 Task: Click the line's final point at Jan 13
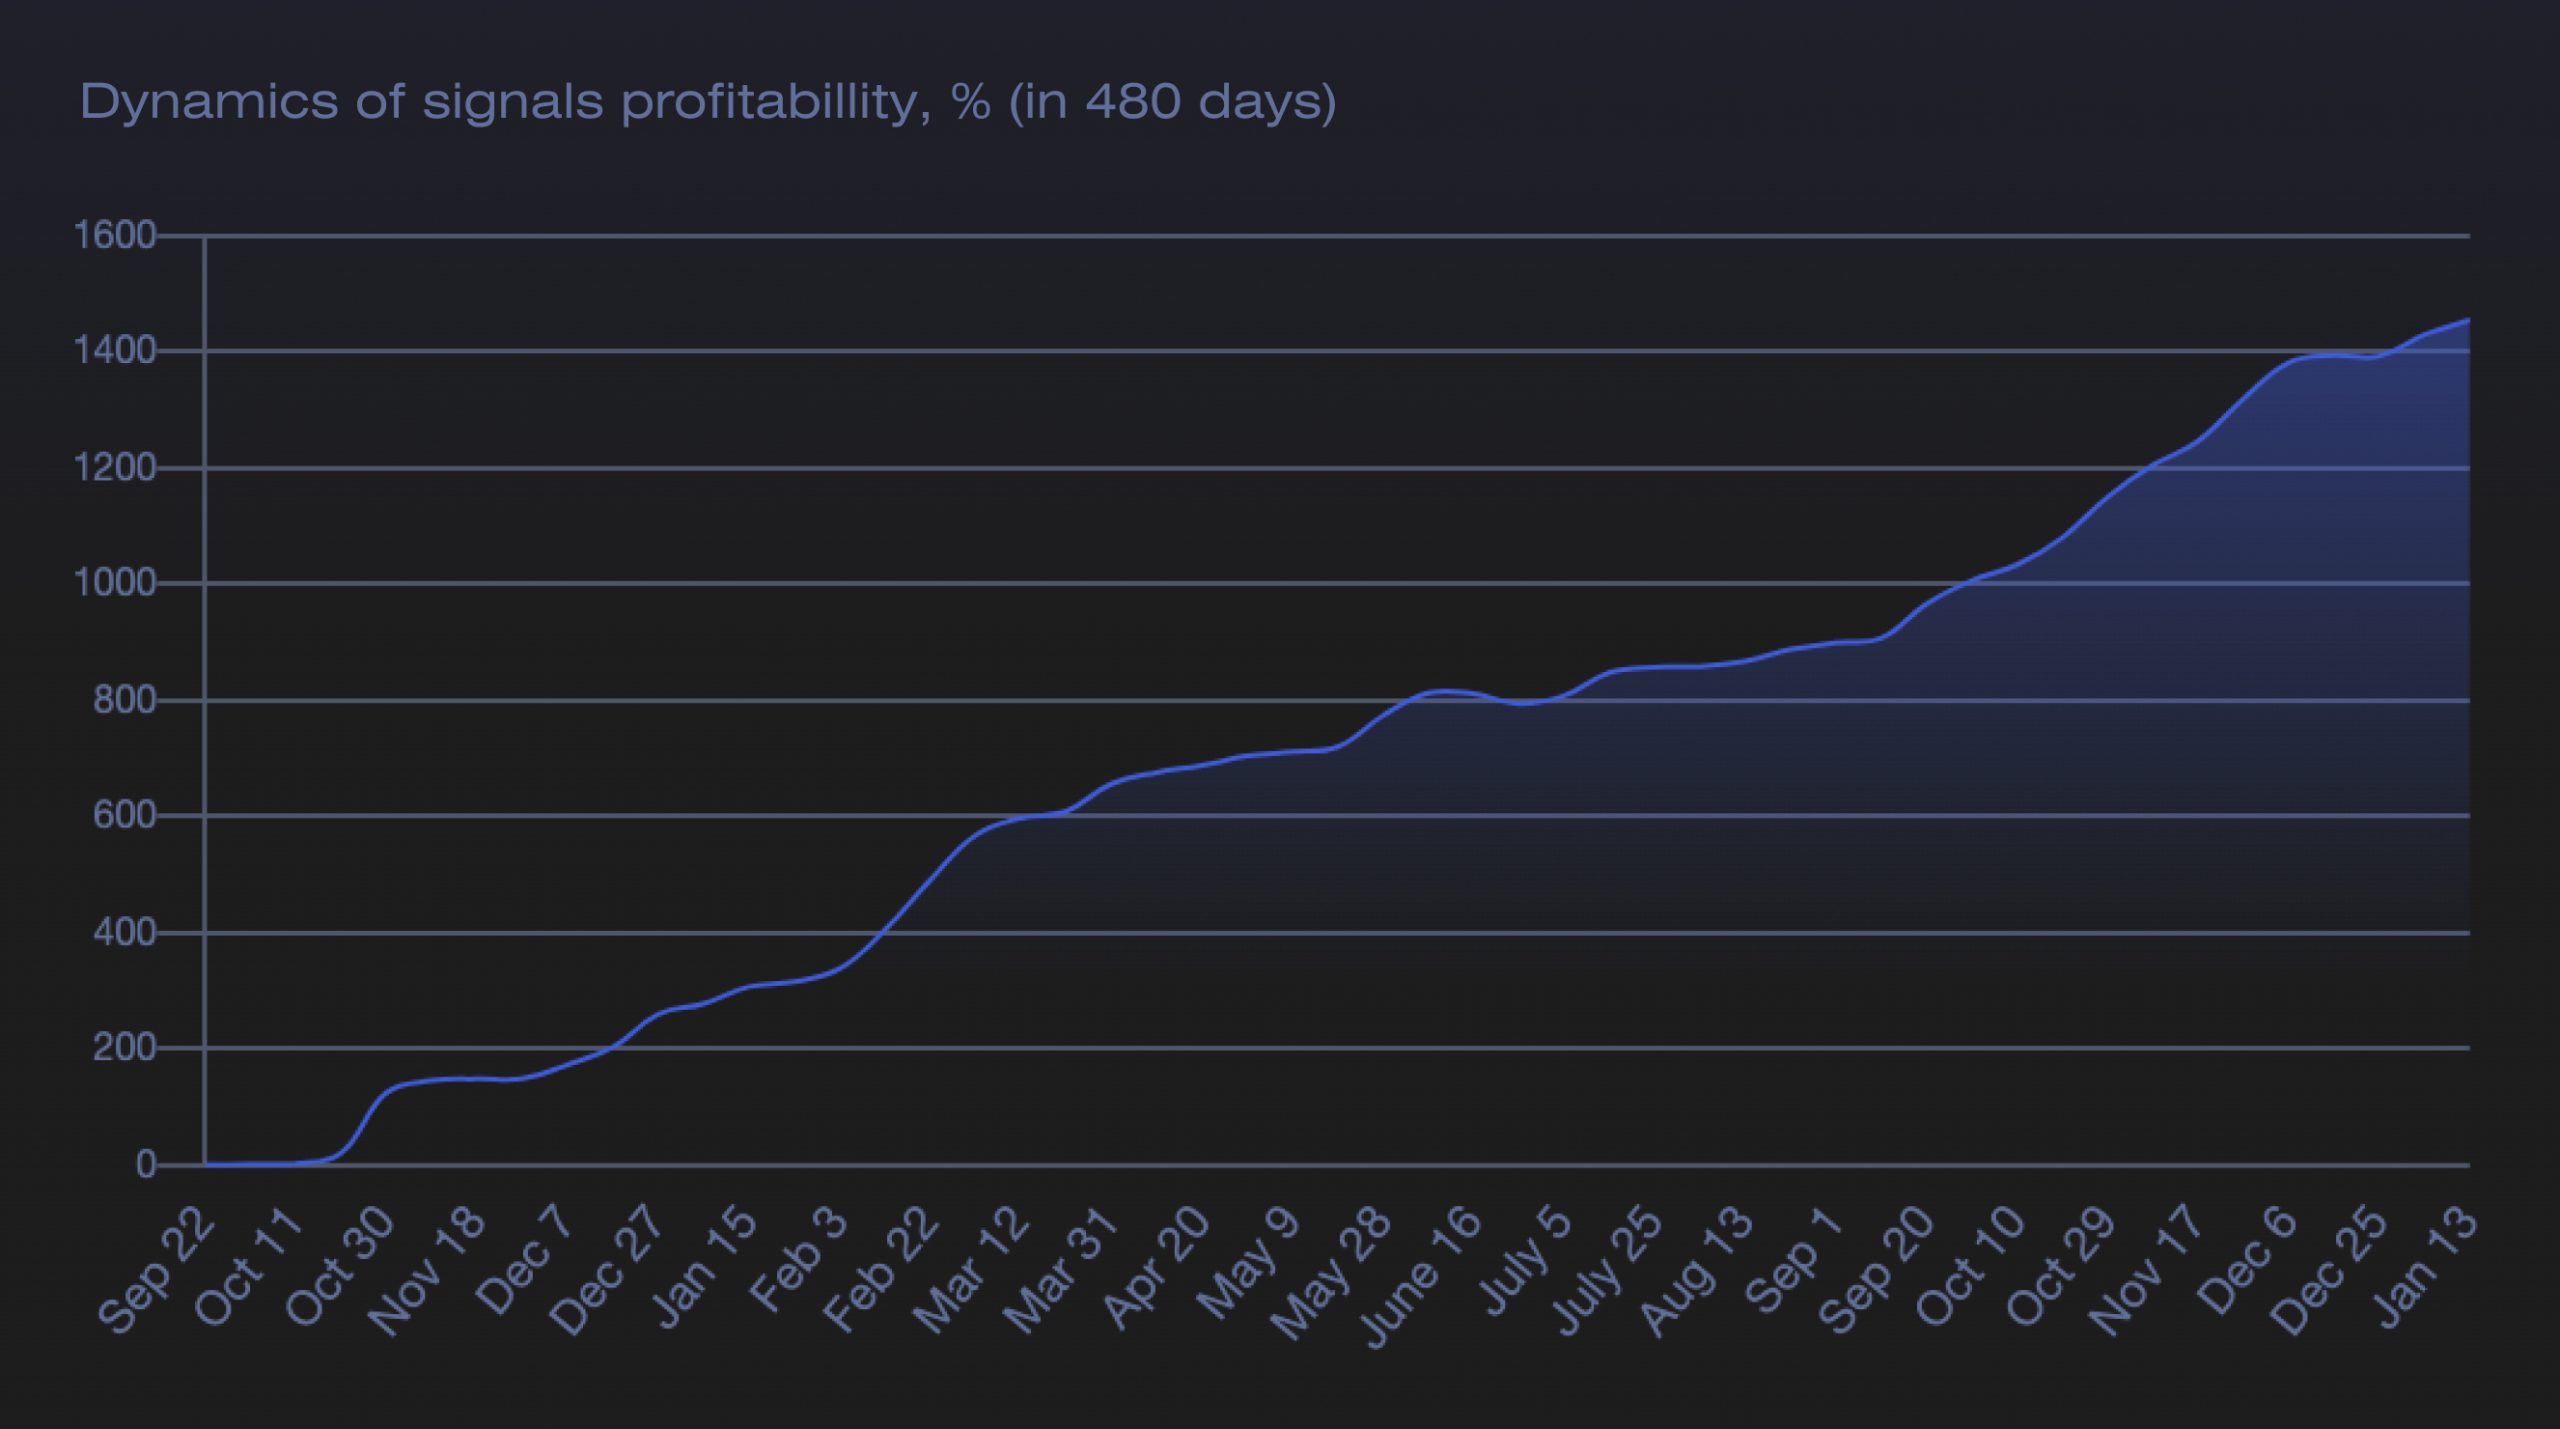tap(2469, 320)
